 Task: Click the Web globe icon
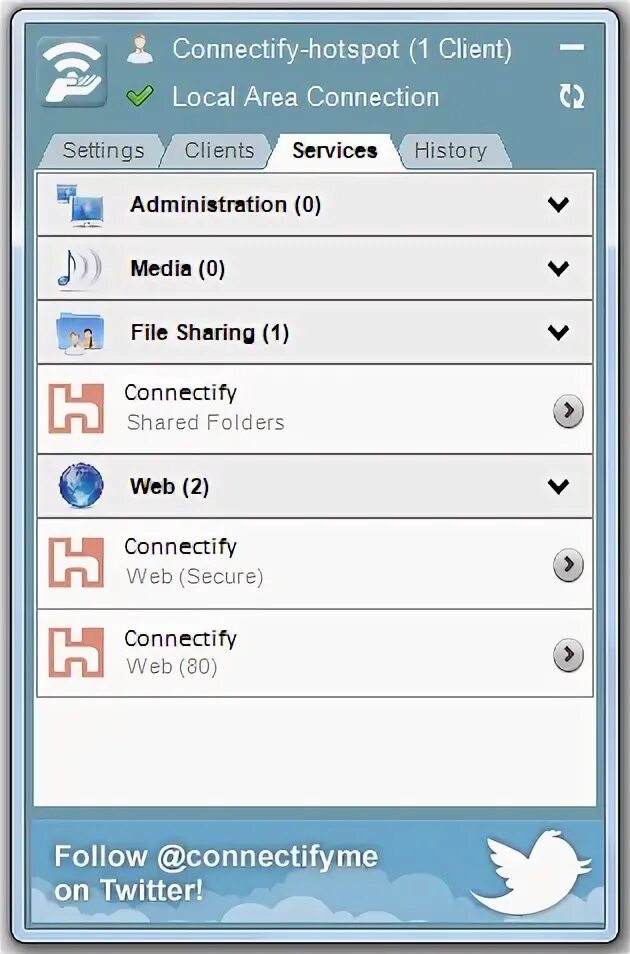(x=80, y=486)
